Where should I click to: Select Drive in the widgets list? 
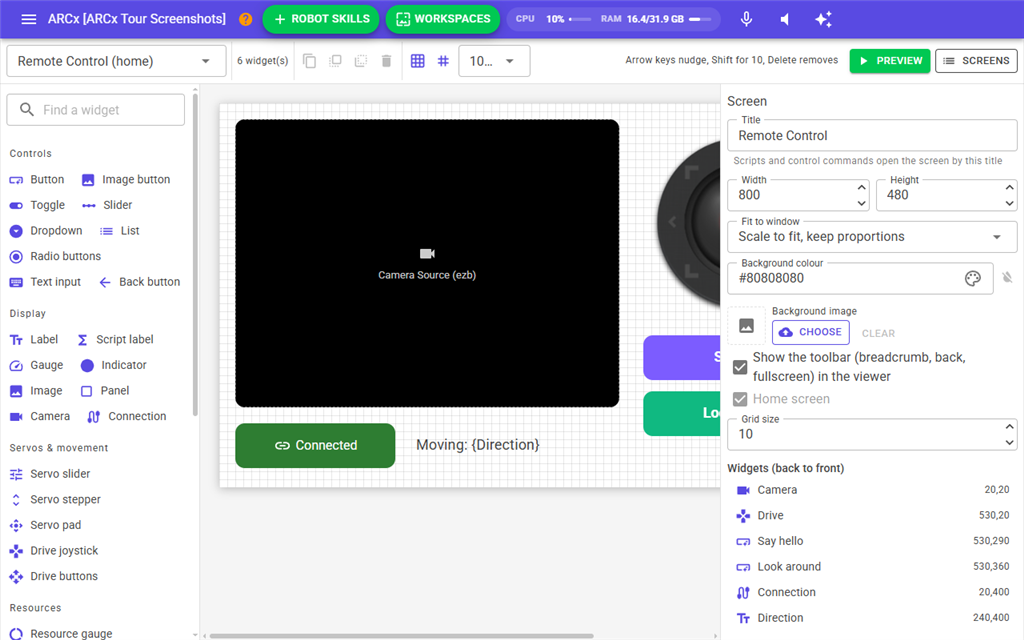coord(872,515)
